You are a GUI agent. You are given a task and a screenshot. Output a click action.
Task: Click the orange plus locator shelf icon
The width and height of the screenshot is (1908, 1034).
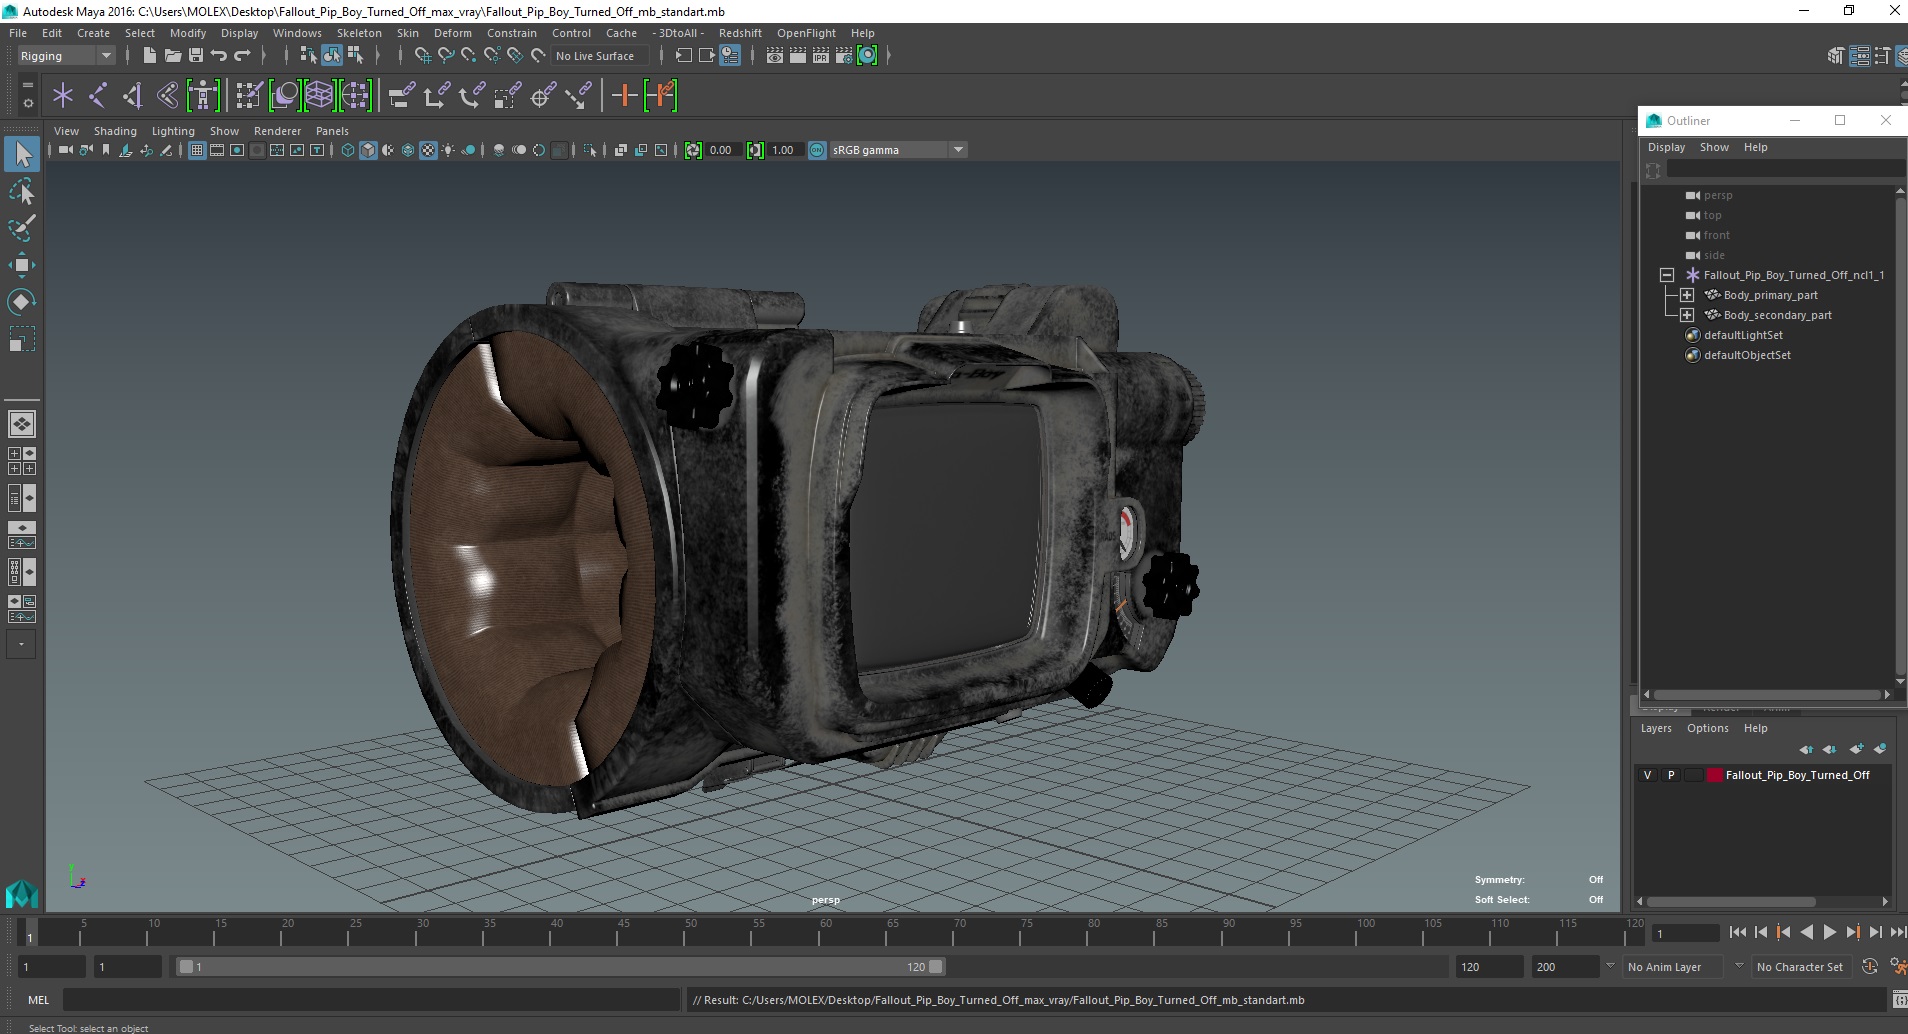(x=625, y=96)
